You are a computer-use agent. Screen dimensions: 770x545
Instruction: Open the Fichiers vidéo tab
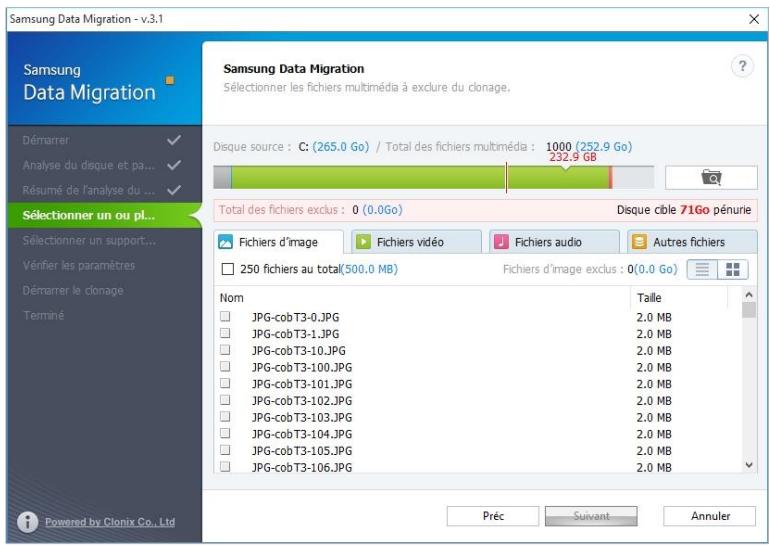coord(416,242)
